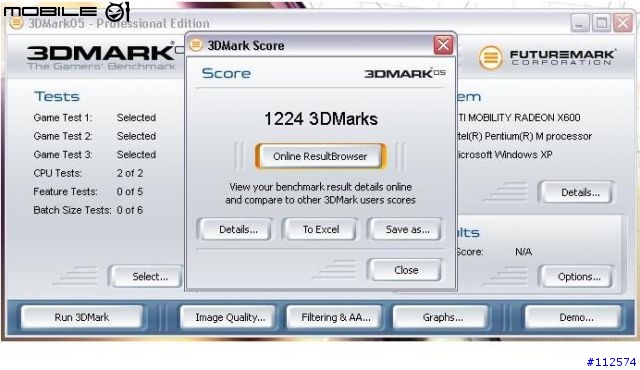
Task: Click the "Tests" section heading
Action: click(57, 96)
